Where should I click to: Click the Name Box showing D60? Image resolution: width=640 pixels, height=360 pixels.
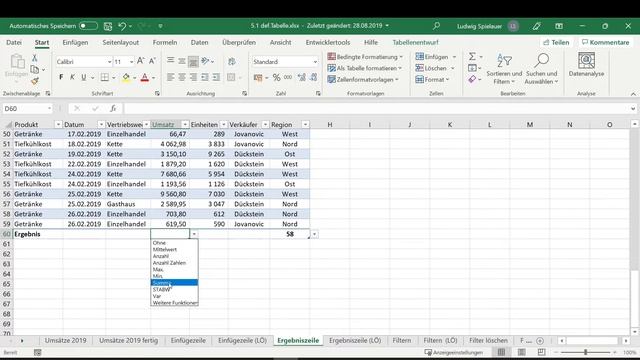27,109
